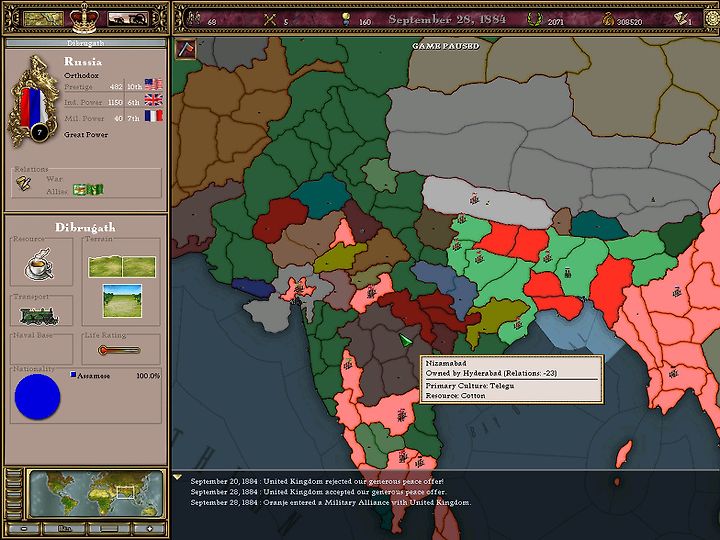The image size is (720, 540).
Task: Click the tea cup resource icon
Action: point(40,264)
